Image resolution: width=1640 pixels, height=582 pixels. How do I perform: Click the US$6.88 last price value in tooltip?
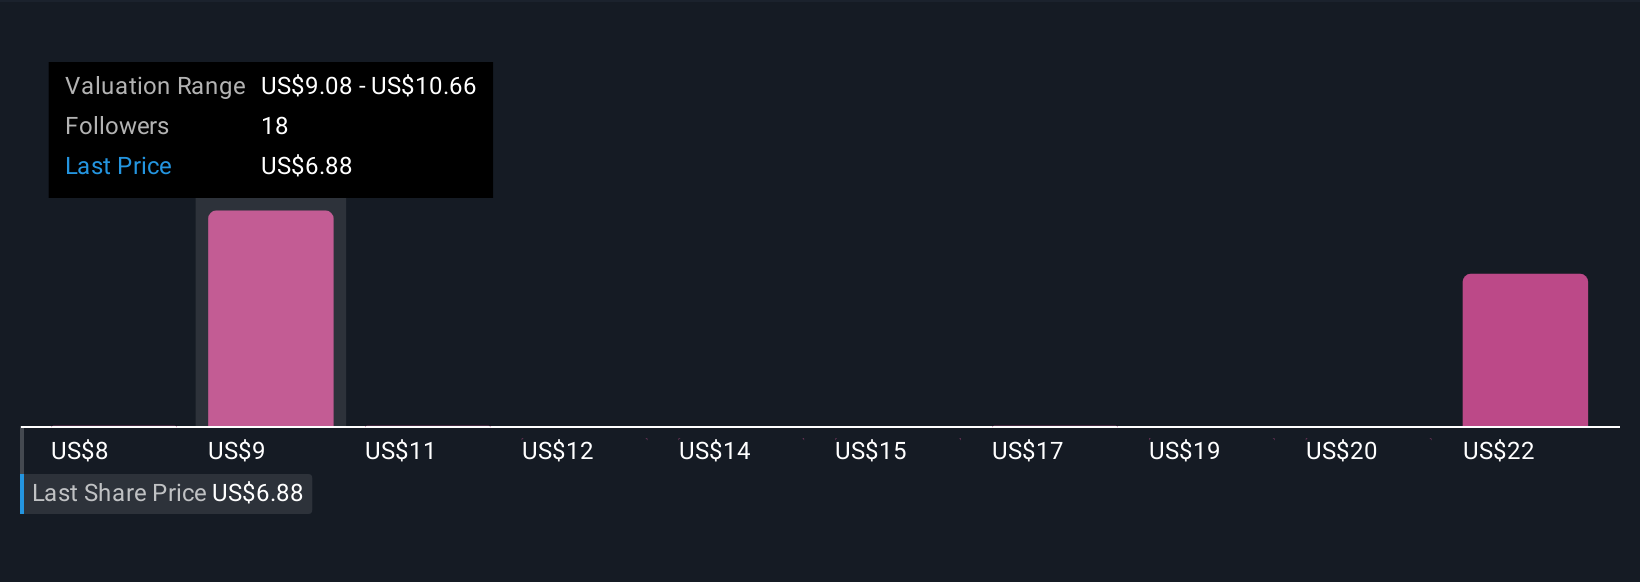[x=306, y=166]
